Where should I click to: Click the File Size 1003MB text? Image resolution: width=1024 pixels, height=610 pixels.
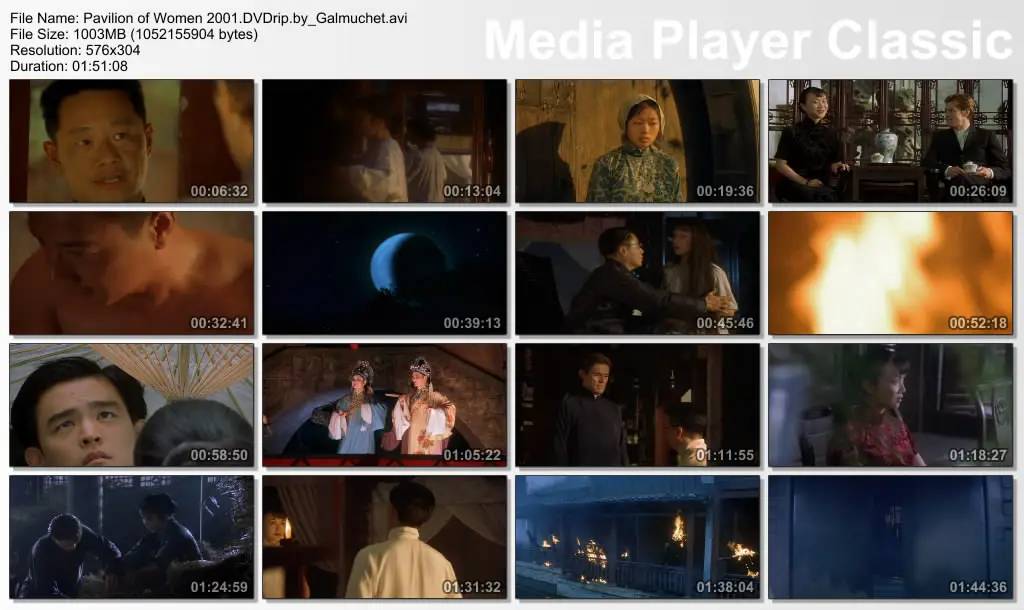coord(134,34)
